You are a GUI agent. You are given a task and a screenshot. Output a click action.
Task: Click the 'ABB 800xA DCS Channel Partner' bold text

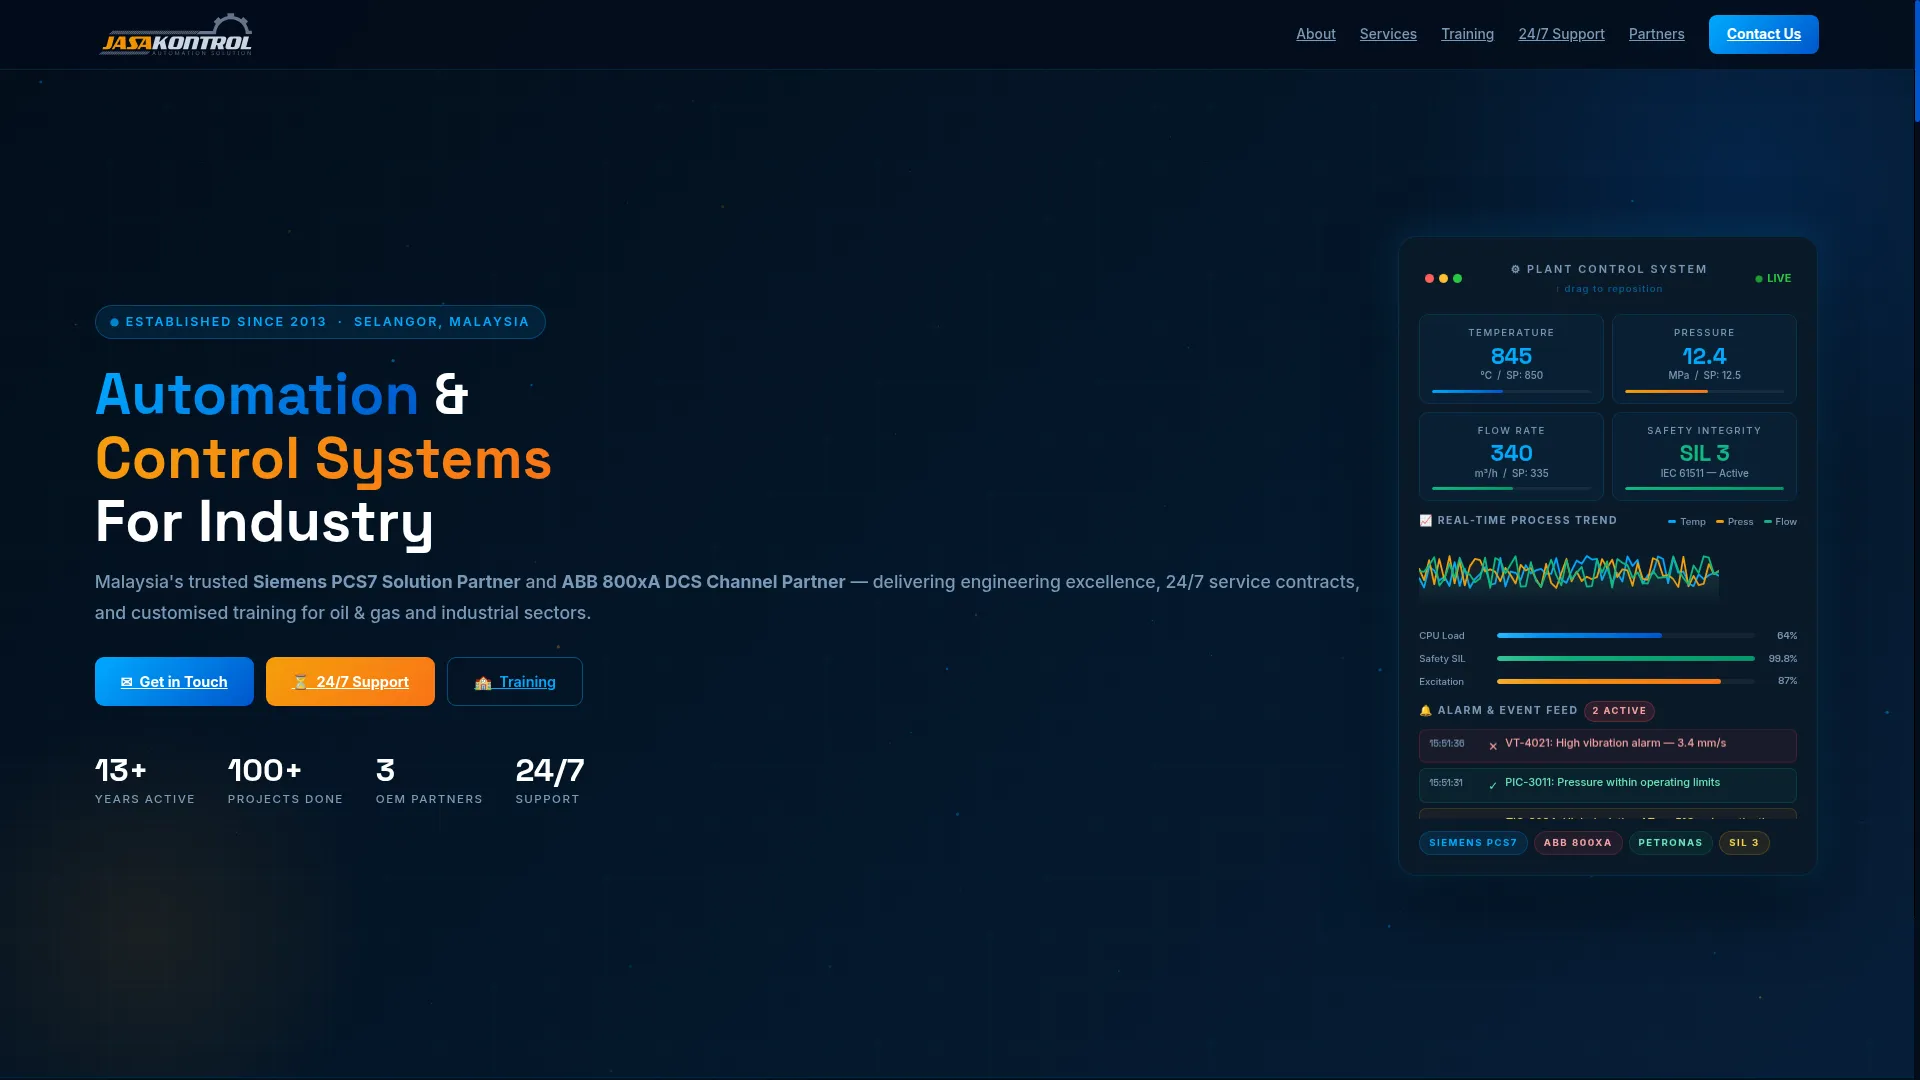703,582
